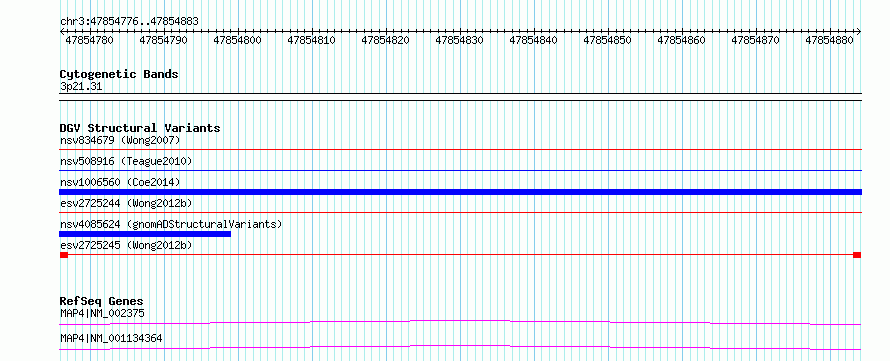Open variant esv2725245 (Wong2012b)
Image resolution: width=890 pixels, height=361 pixels.
click(x=126, y=245)
